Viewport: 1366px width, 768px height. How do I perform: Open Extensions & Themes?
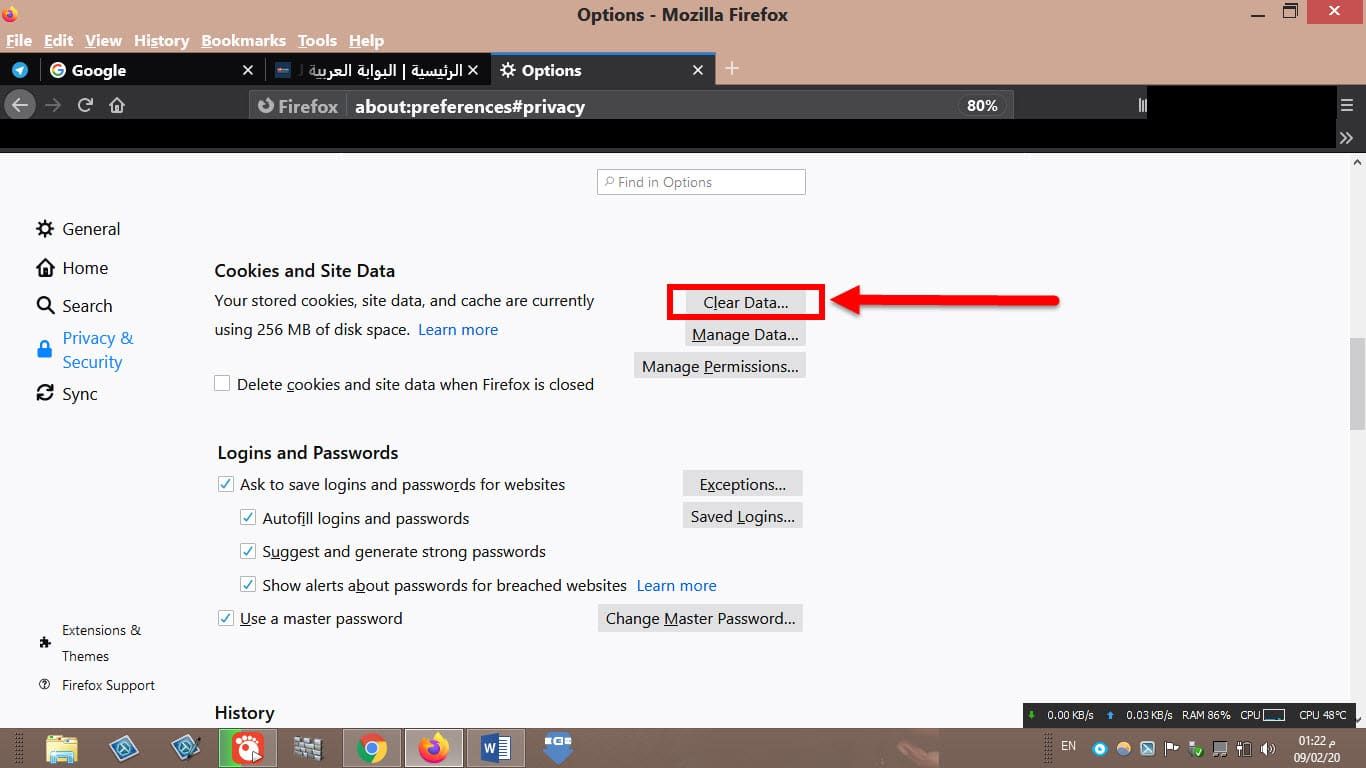point(90,643)
